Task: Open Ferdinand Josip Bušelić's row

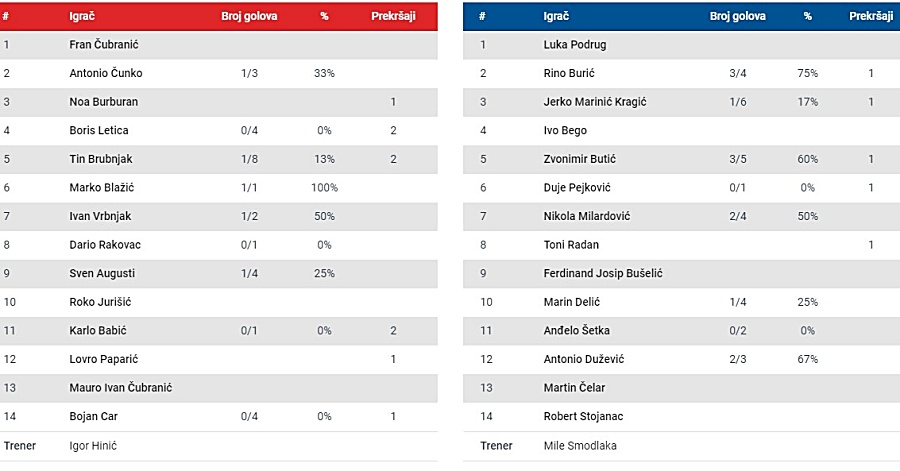Action: 681,274
